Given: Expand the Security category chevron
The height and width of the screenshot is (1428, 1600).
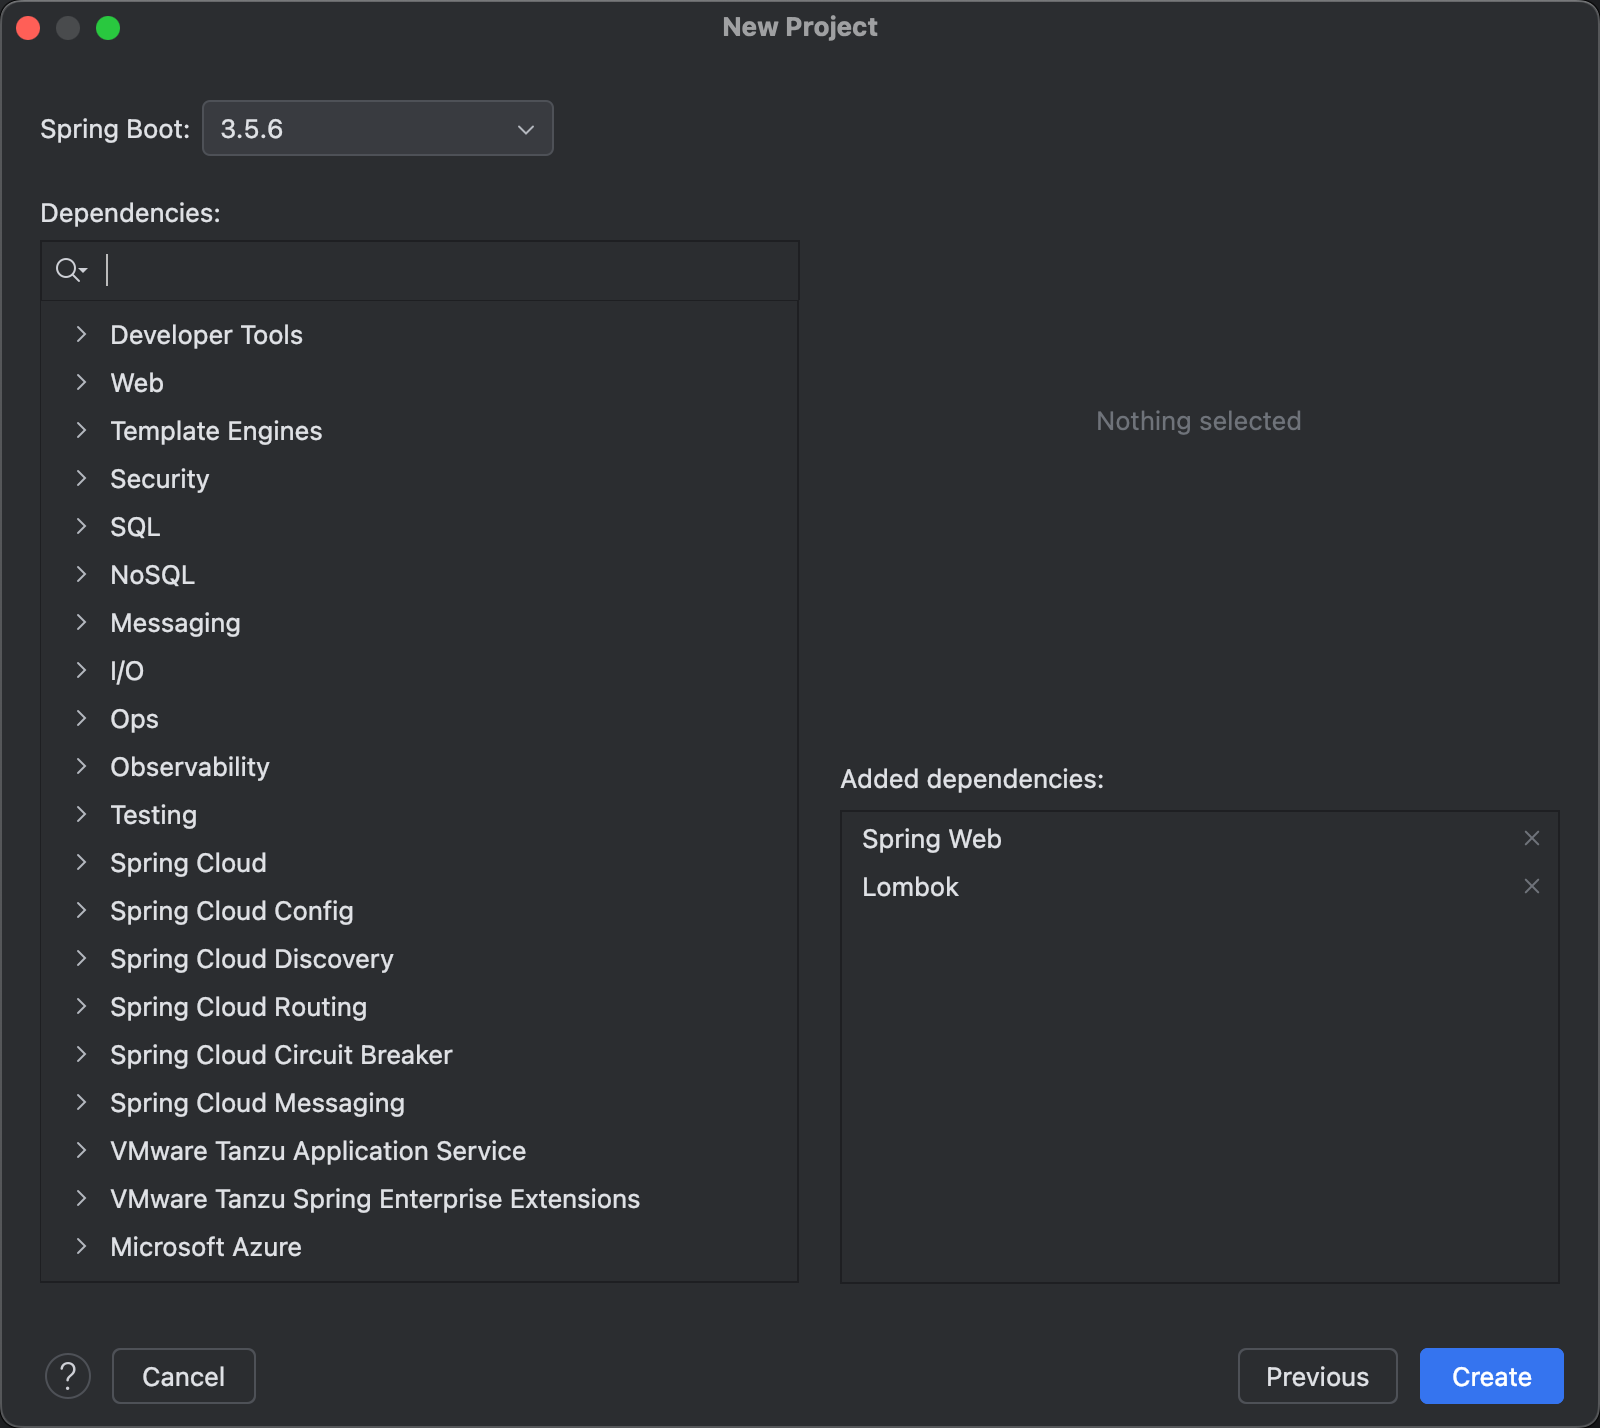Looking at the screenshot, I should (82, 478).
